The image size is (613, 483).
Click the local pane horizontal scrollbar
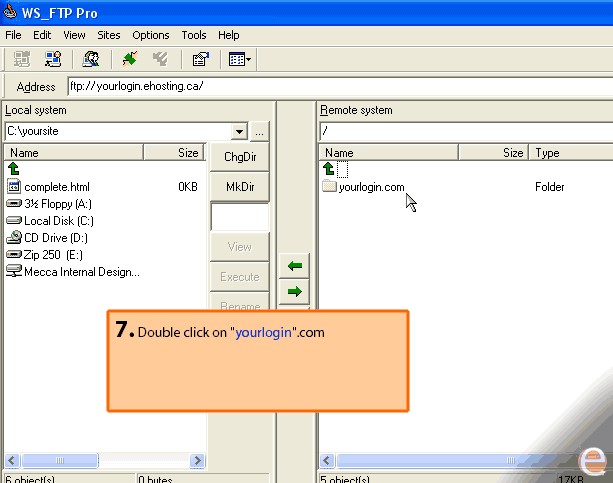100,460
